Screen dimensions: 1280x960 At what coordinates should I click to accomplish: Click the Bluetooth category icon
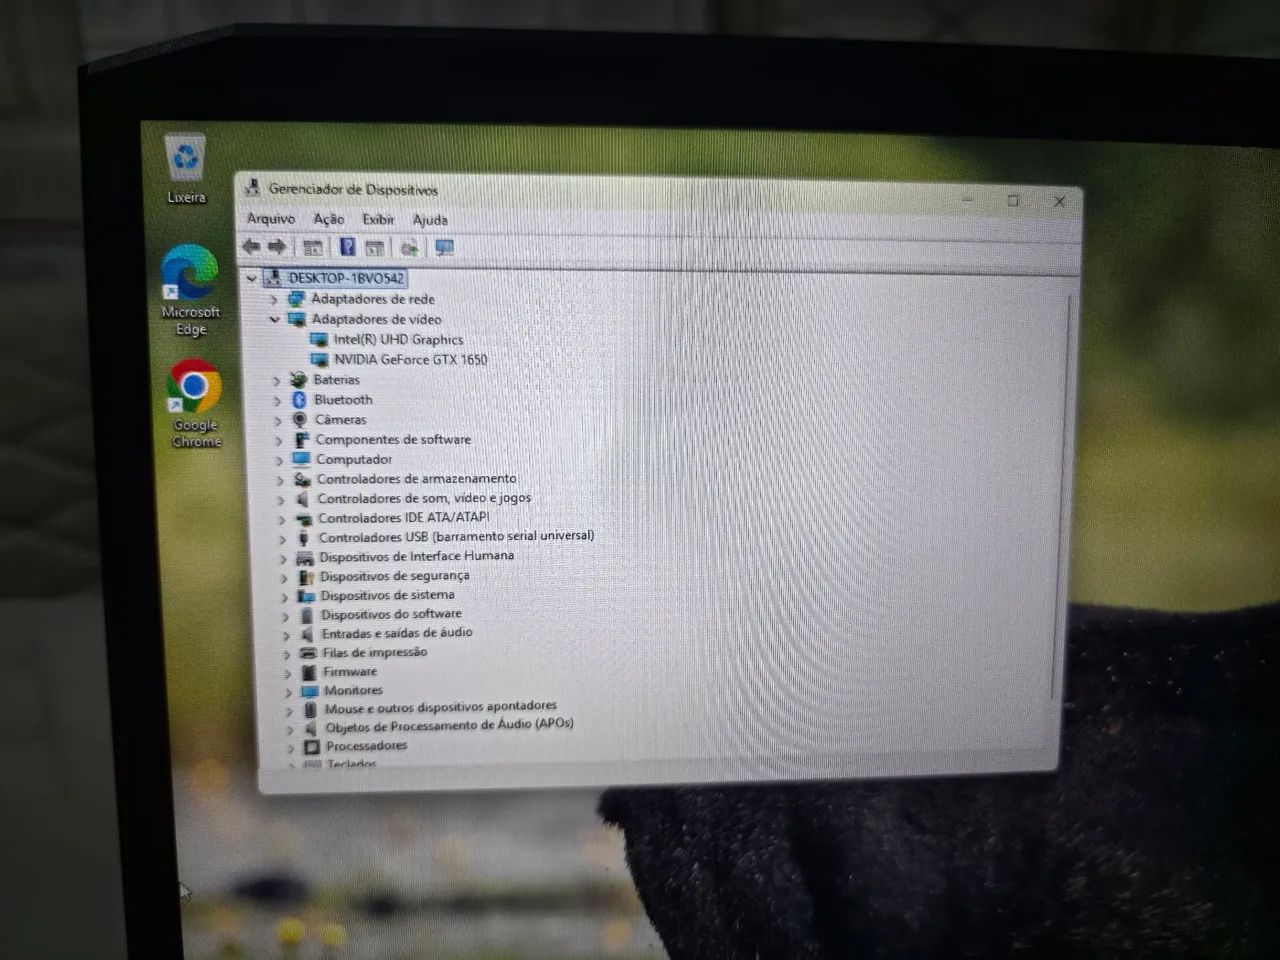[x=298, y=399]
